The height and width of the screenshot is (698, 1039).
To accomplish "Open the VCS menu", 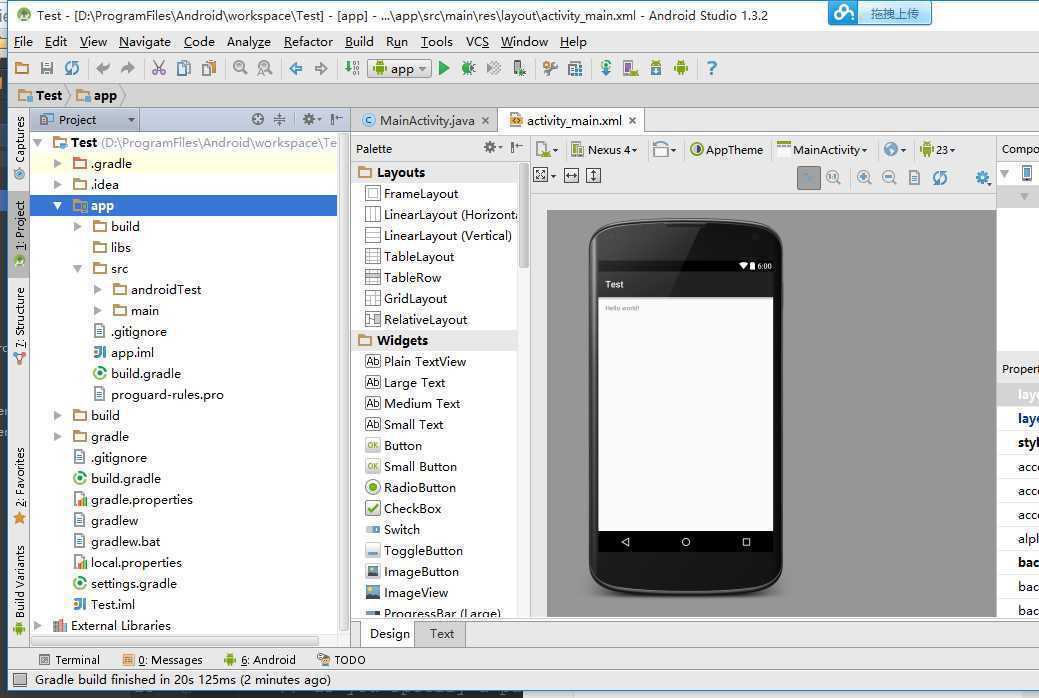I will [x=477, y=42].
